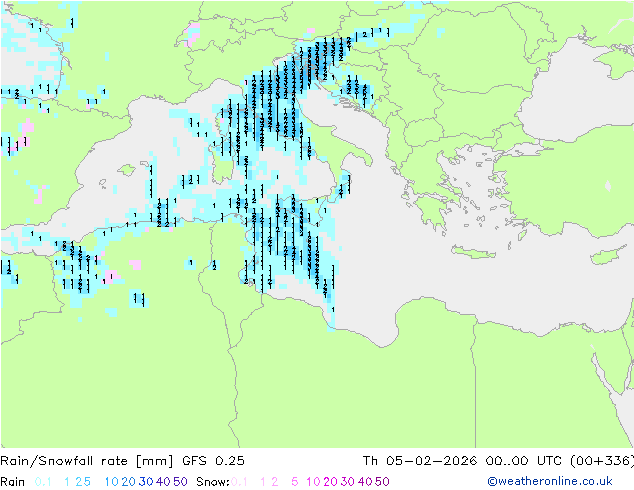Select the Snow legend value 30

click(x=348, y=482)
